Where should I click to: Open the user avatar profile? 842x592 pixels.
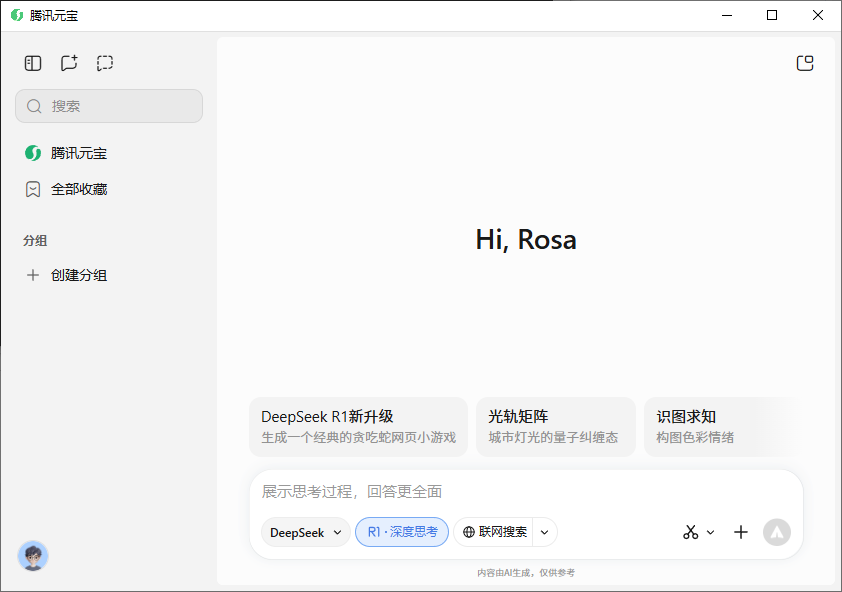[33, 556]
